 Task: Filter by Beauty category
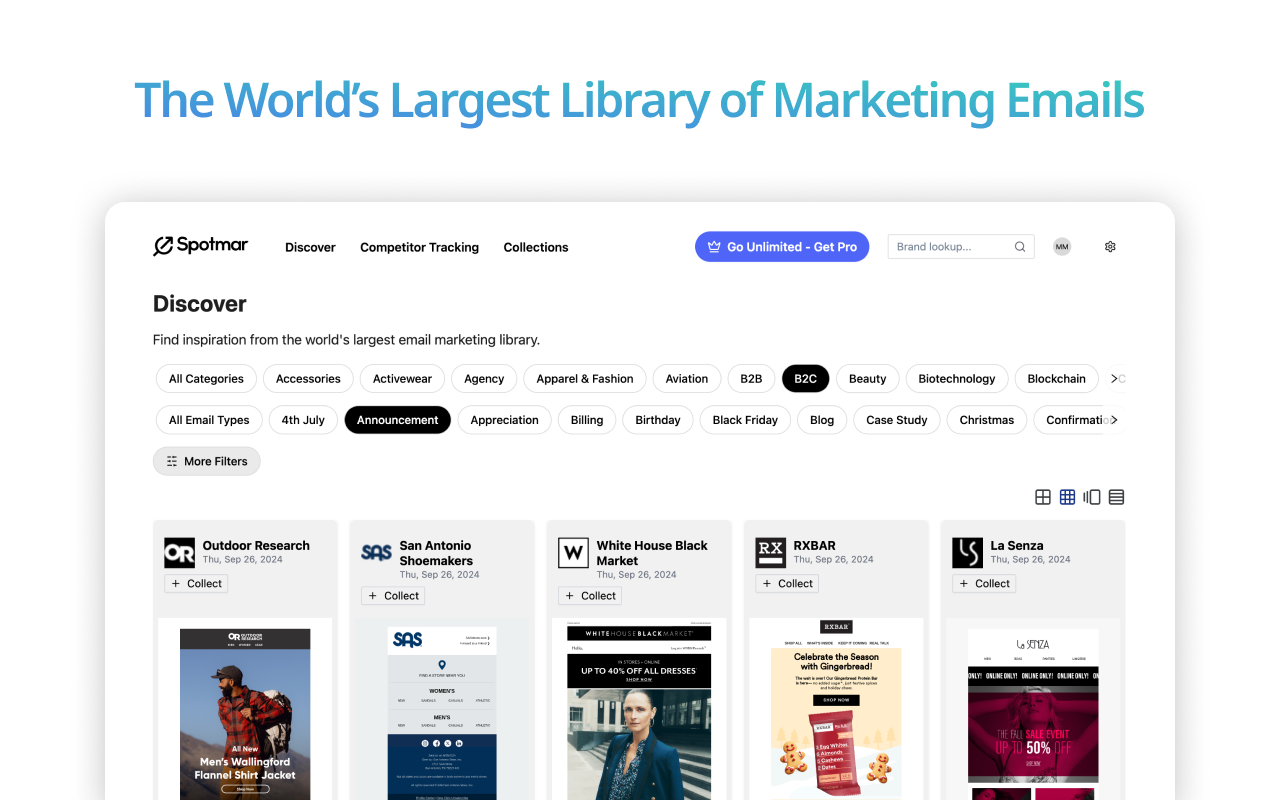pos(868,379)
